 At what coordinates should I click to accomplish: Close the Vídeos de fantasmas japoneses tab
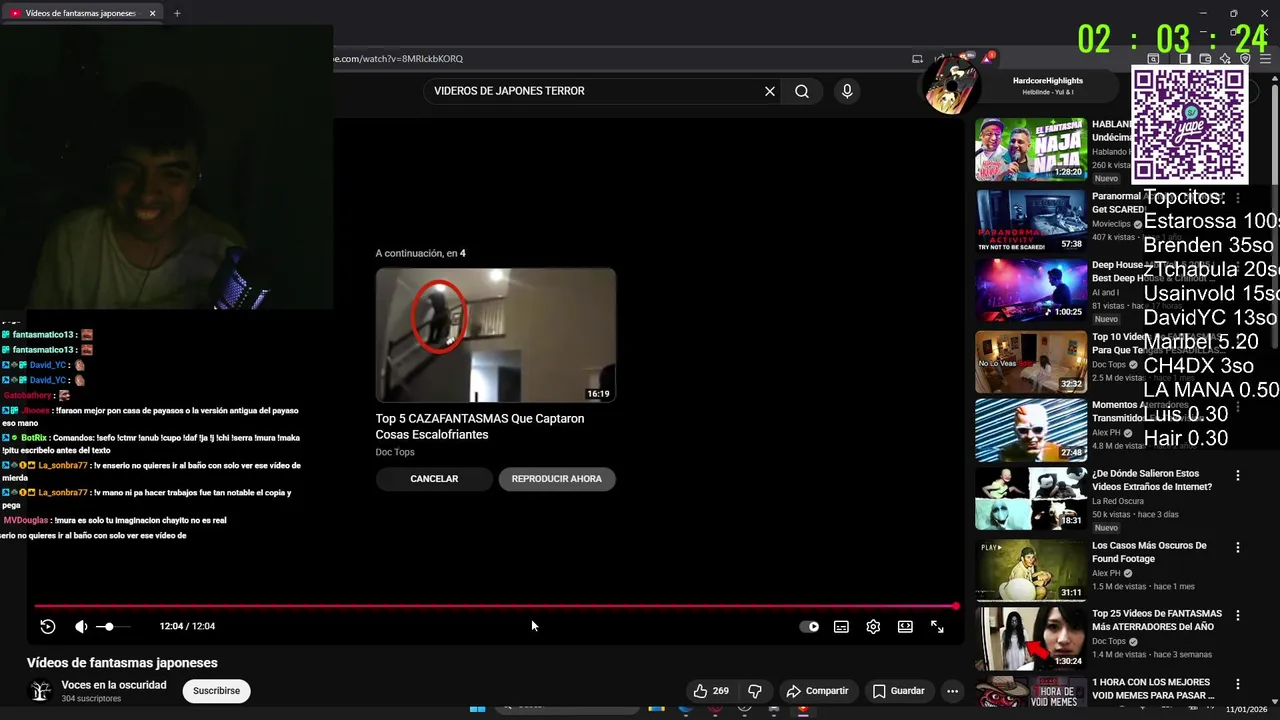pos(152,13)
